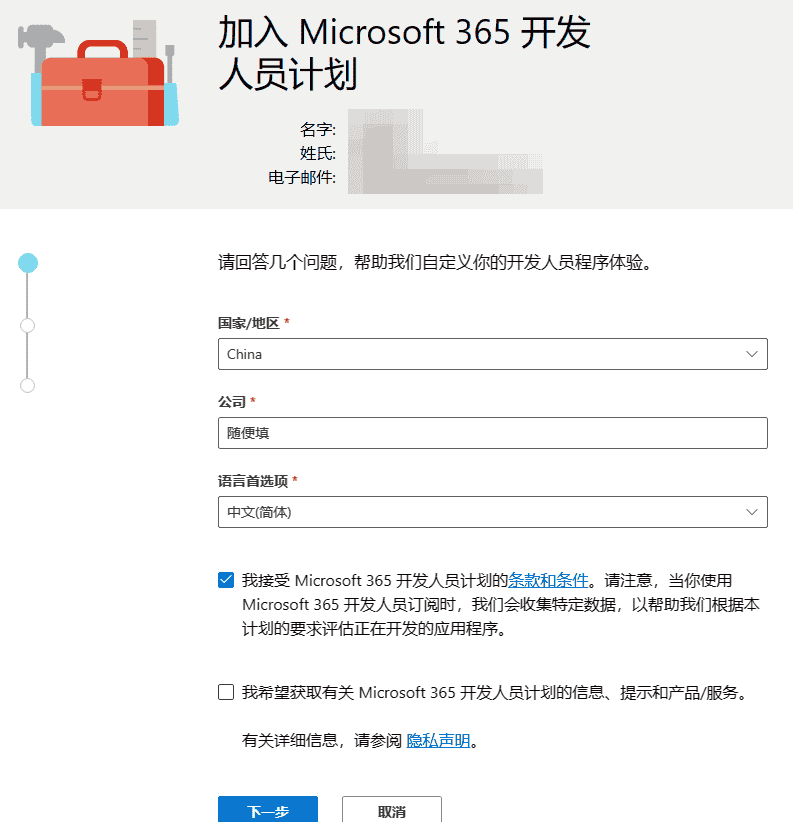Open the 条款和条件 link
Image resolution: width=793 pixels, height=822 pixels.
[548, 580]
